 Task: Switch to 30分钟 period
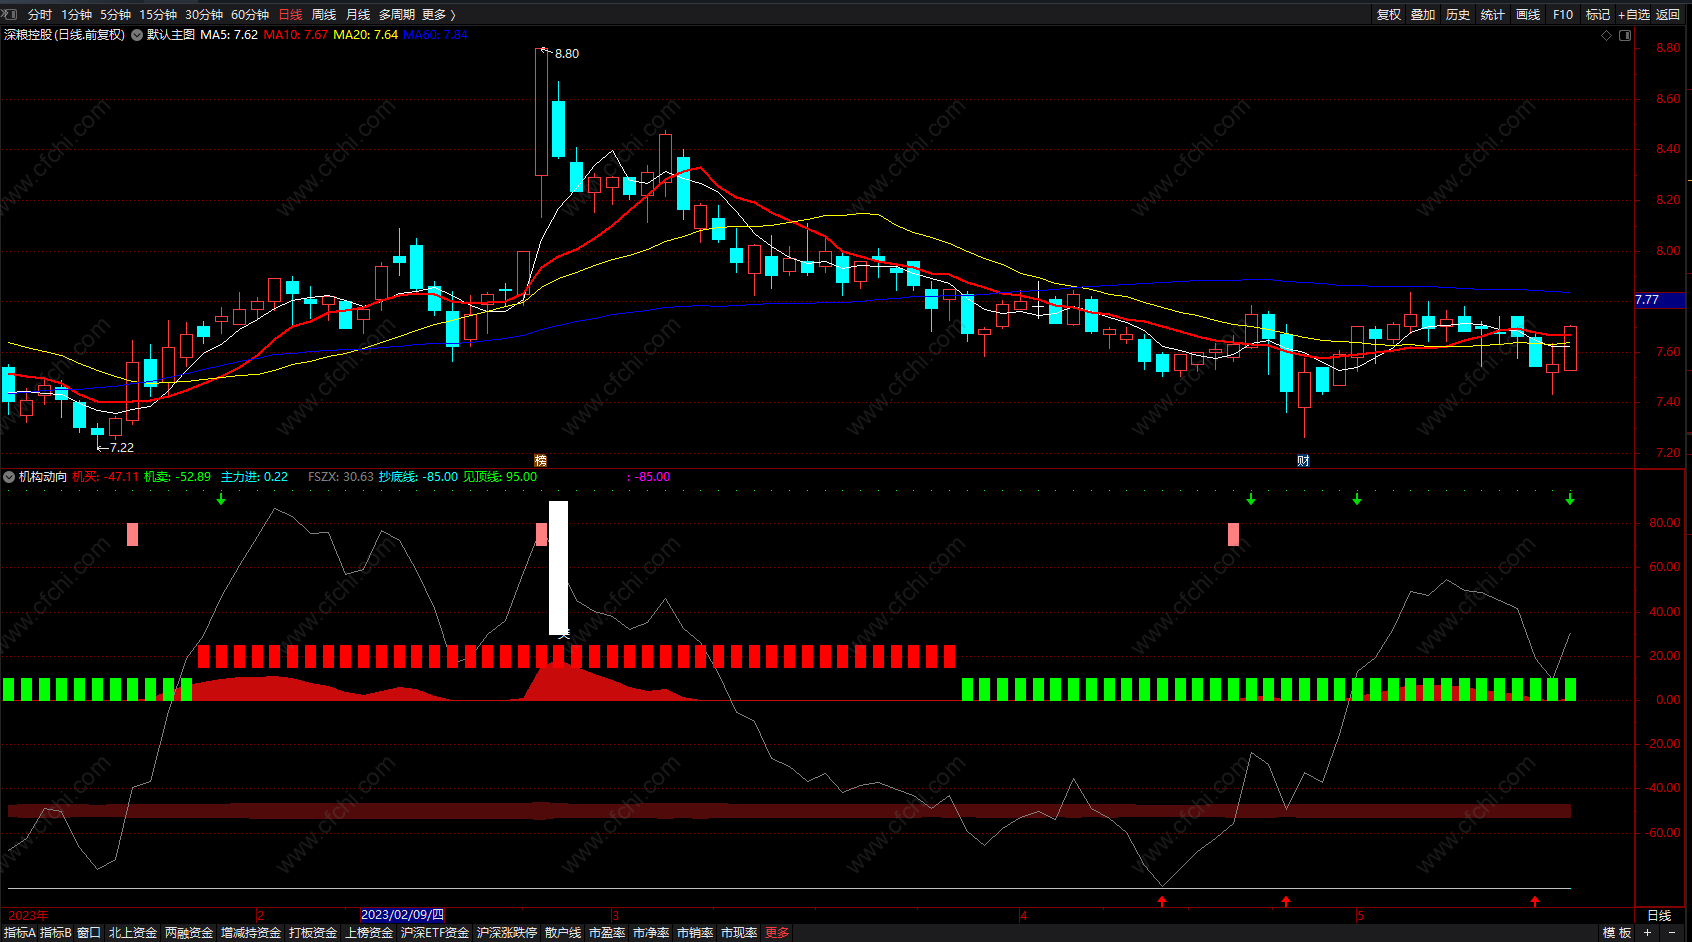204,14
